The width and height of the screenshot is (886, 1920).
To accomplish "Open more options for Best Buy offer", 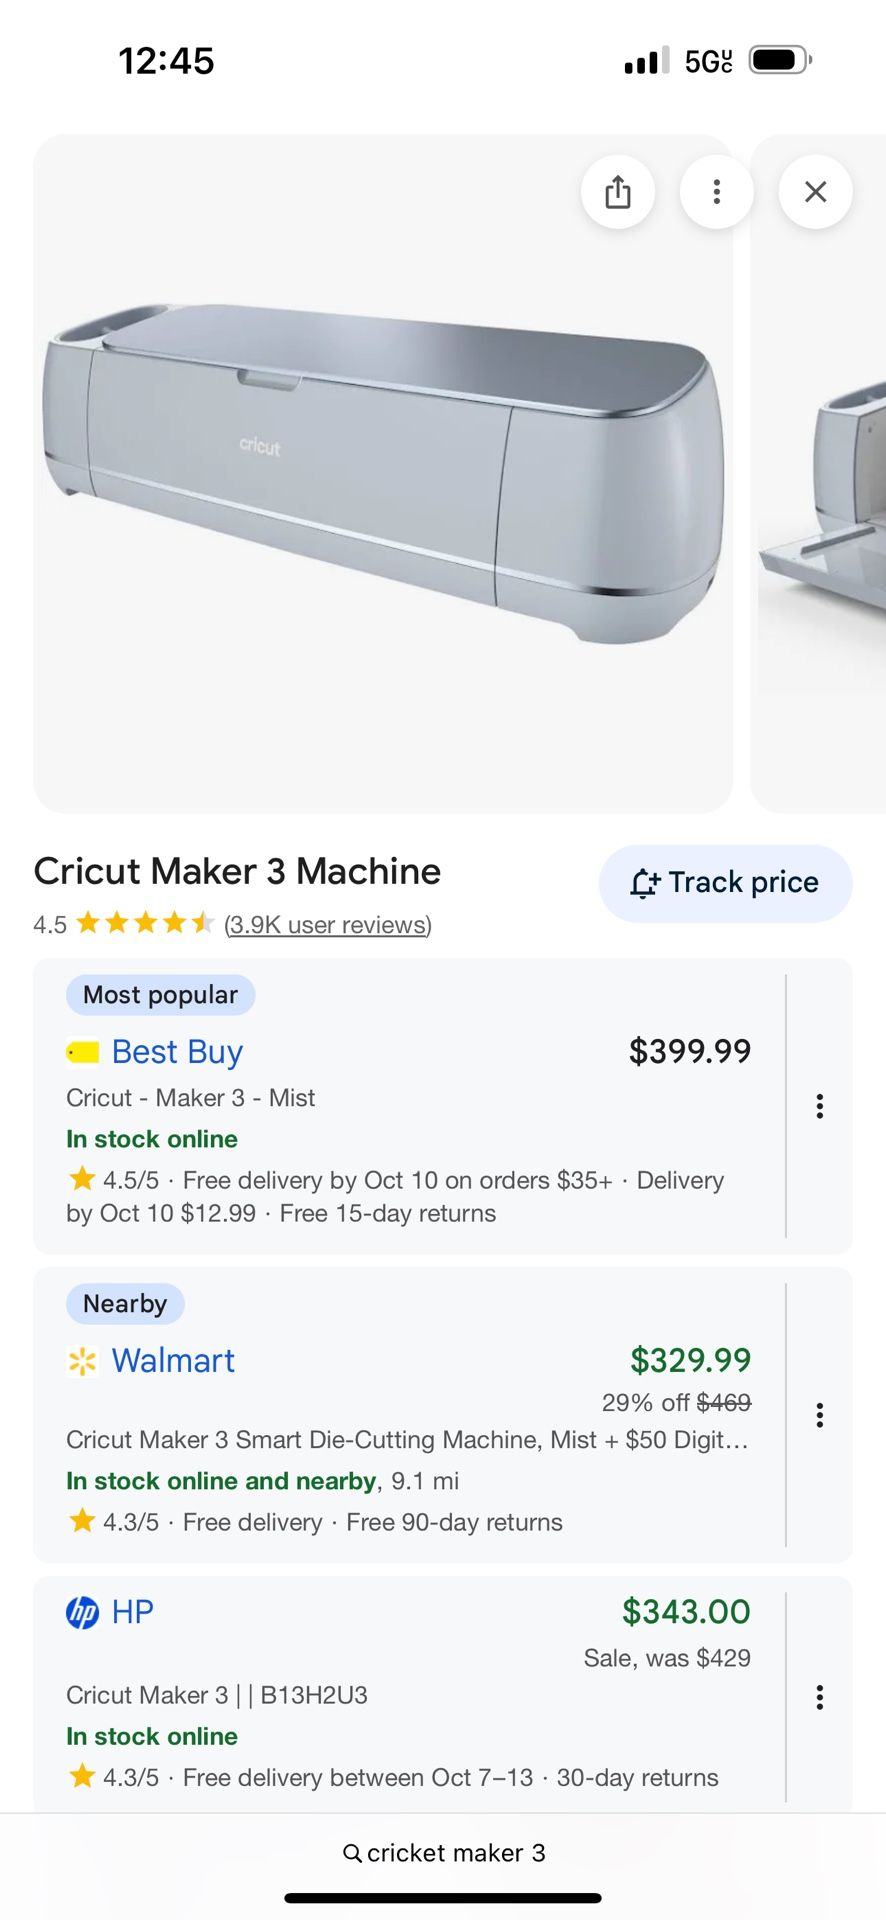I will click(x=819, y=1106).
